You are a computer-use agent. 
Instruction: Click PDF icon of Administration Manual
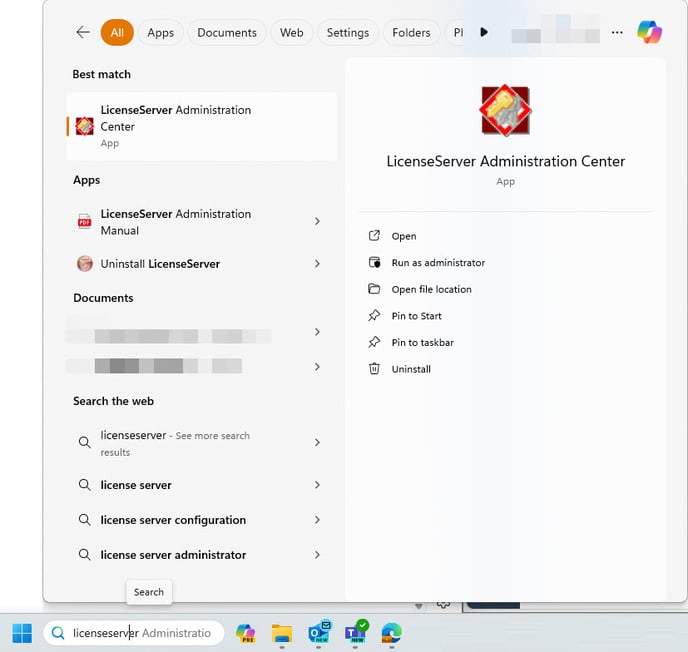tap(84, 222)
